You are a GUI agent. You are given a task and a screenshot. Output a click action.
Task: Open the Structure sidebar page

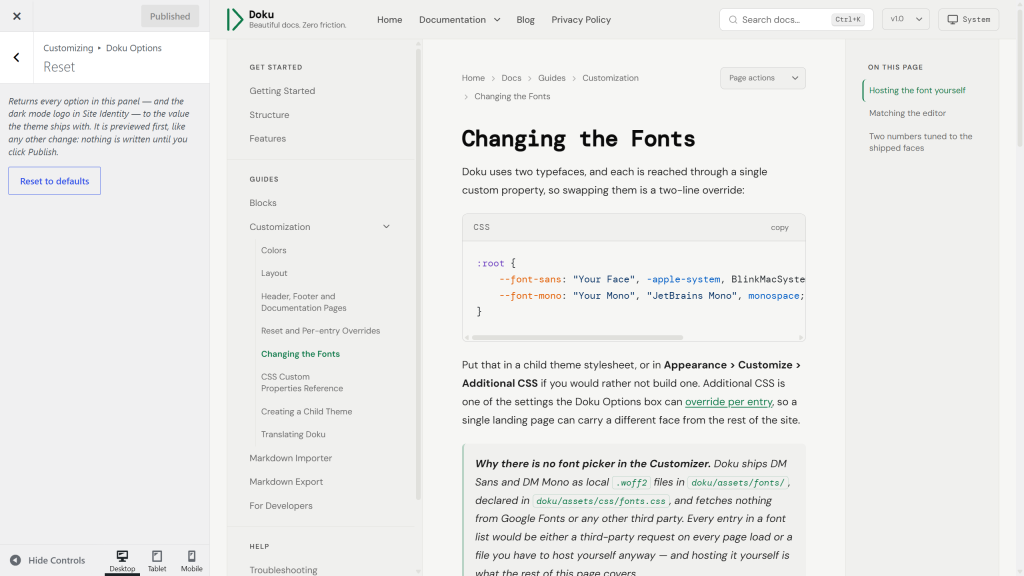point(269,115)
